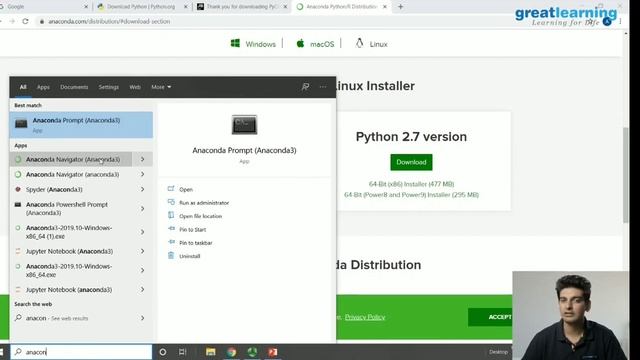640x360 pixels.
Task: Expand Anaconda3 x86_64 (1).exe options arrow
Action: (x=142, y=232)
